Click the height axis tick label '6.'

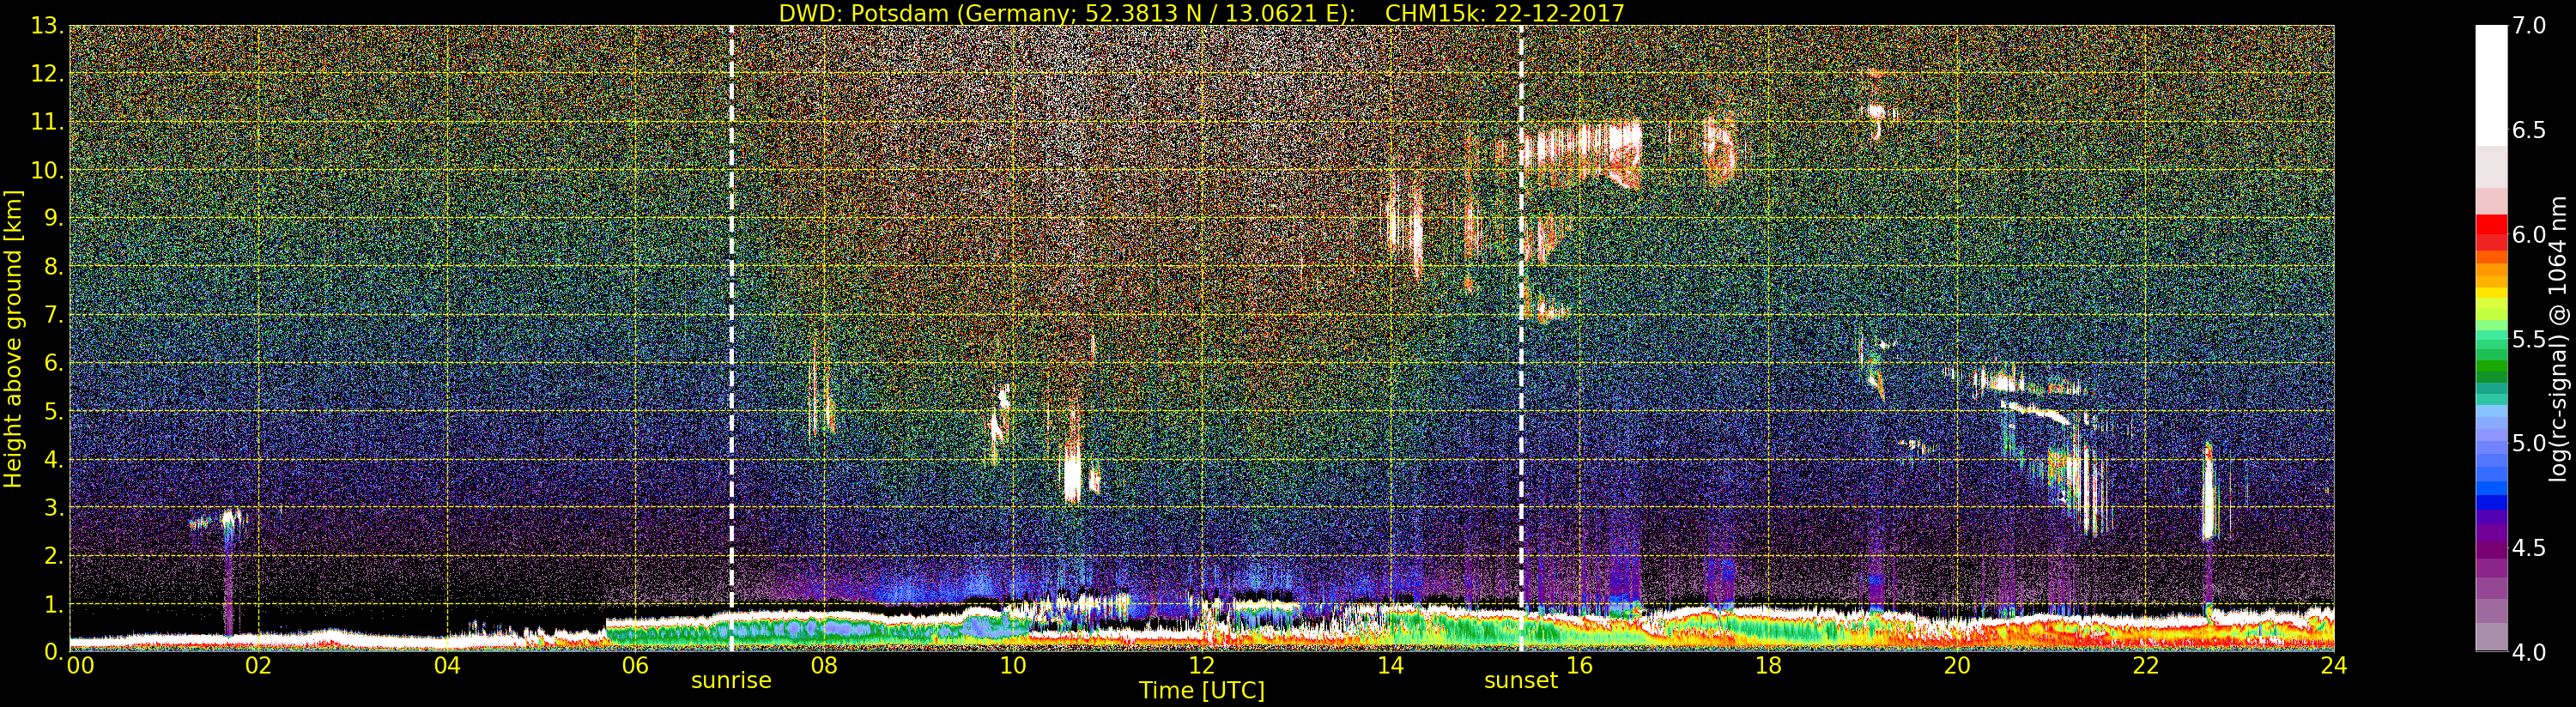(54, 363)
